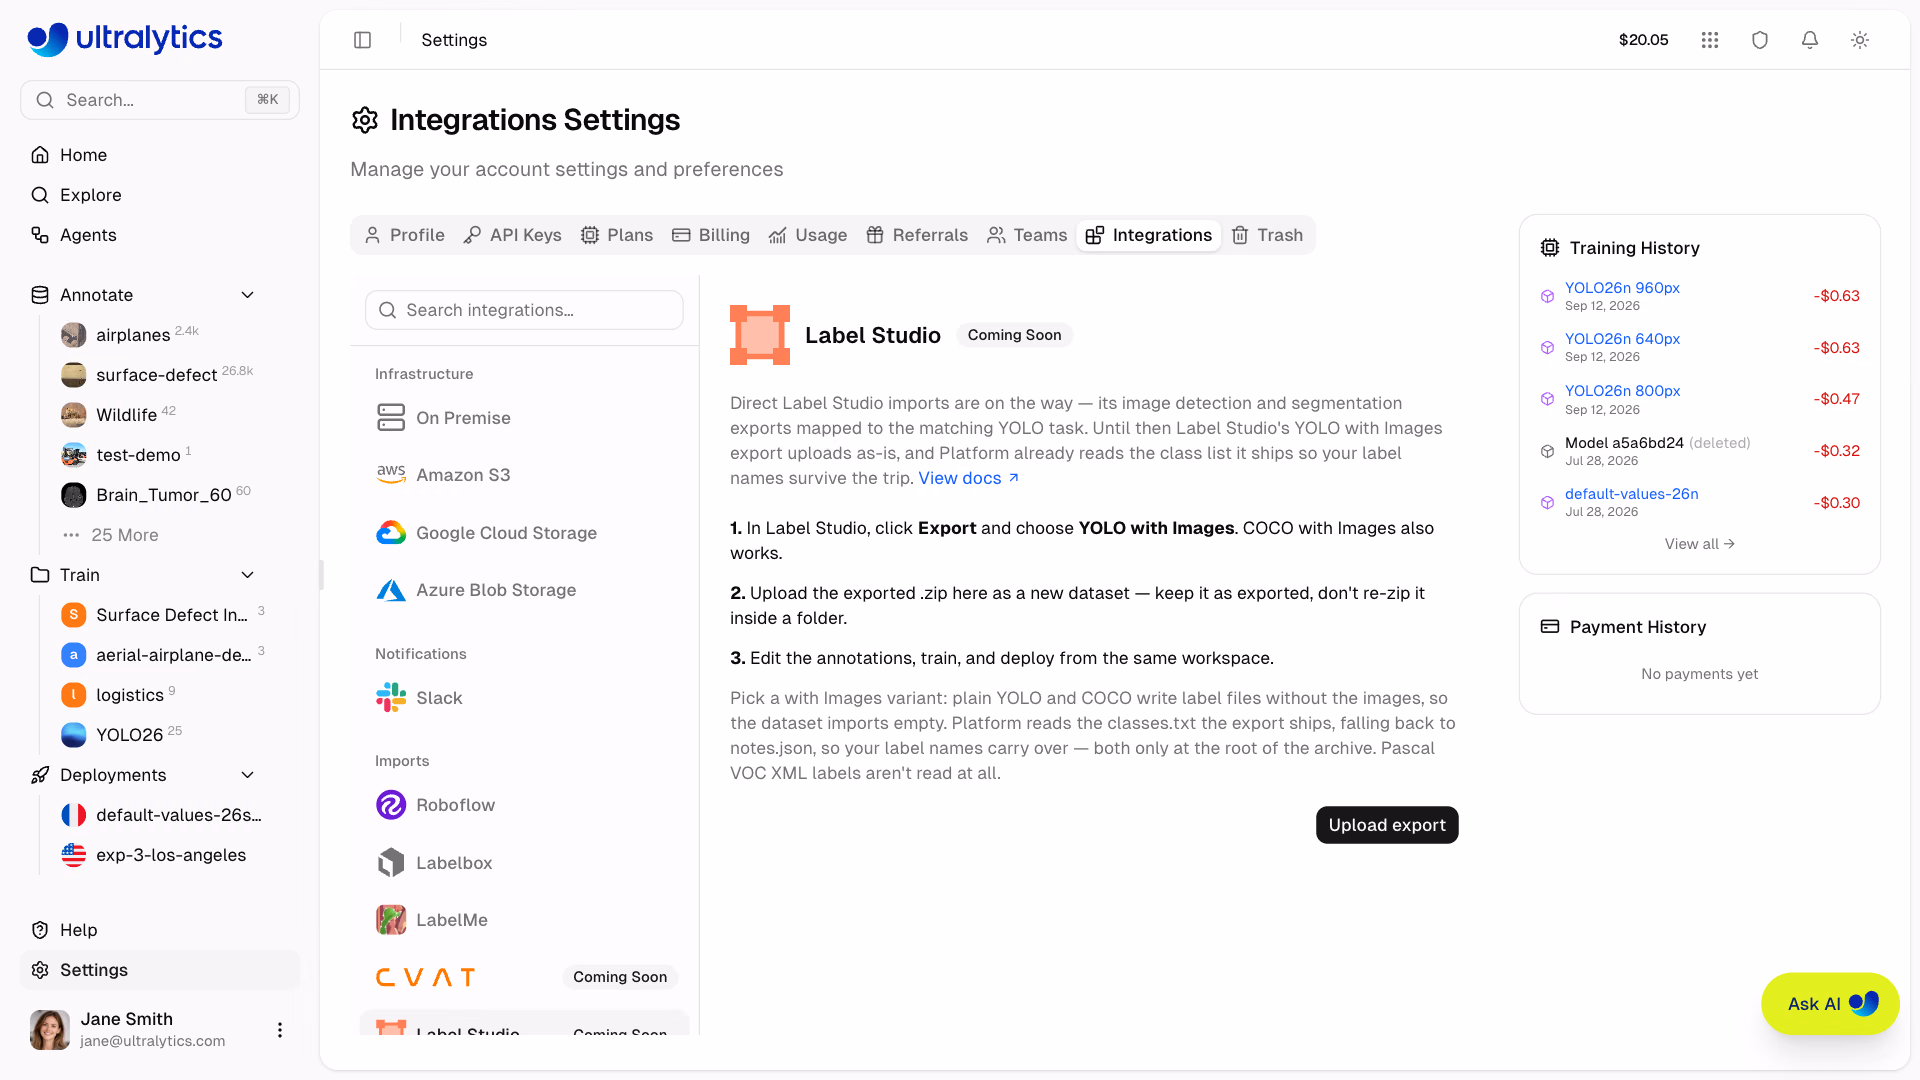Open default-values-26n training entry
The height and width of the screenshot is (1080, 1920).
(x=1631, y=494)
